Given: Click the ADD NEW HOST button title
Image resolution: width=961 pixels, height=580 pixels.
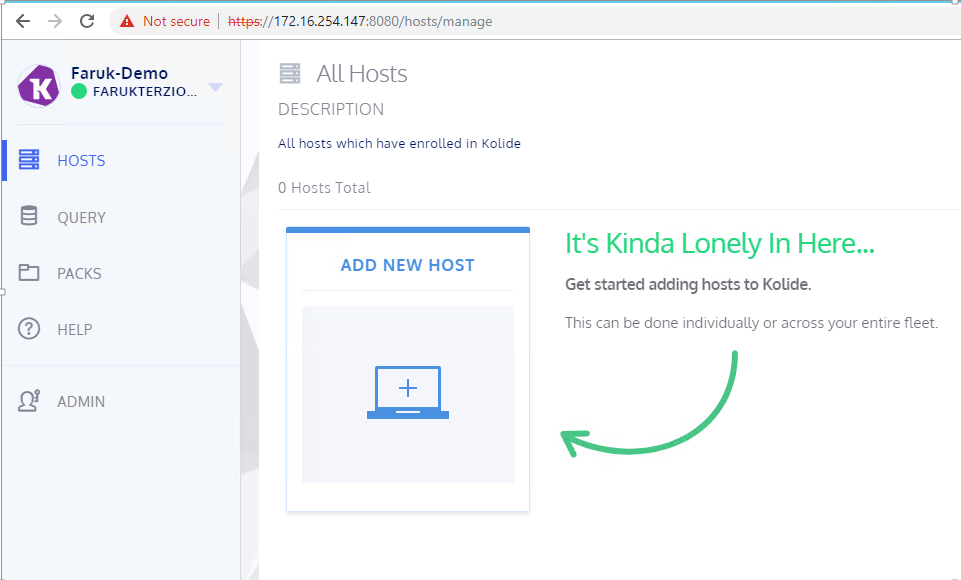Looking at the screenshot, I should (x=408, y=265).
